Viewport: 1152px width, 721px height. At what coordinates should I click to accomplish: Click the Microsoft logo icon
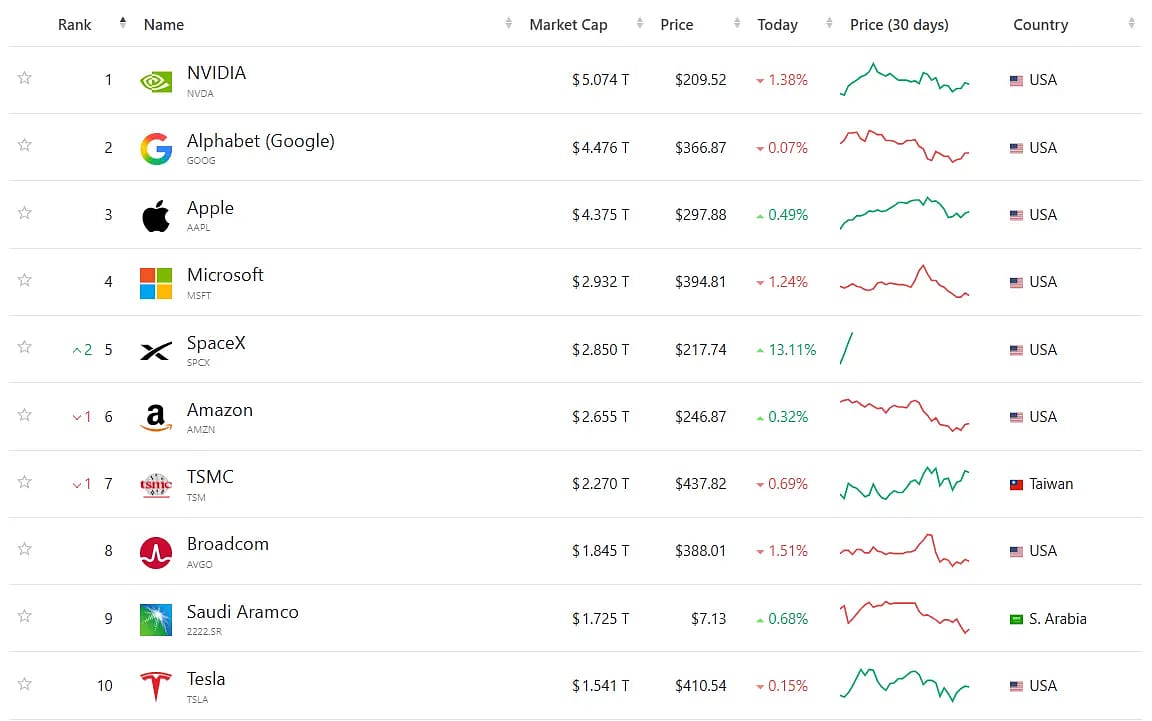click(x=156, y=283)
